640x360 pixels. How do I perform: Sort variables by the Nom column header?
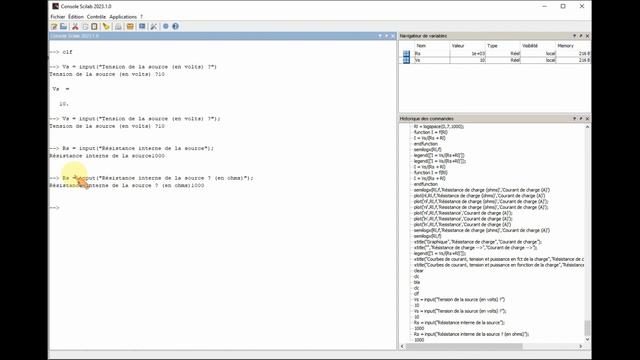coord(432,46)
